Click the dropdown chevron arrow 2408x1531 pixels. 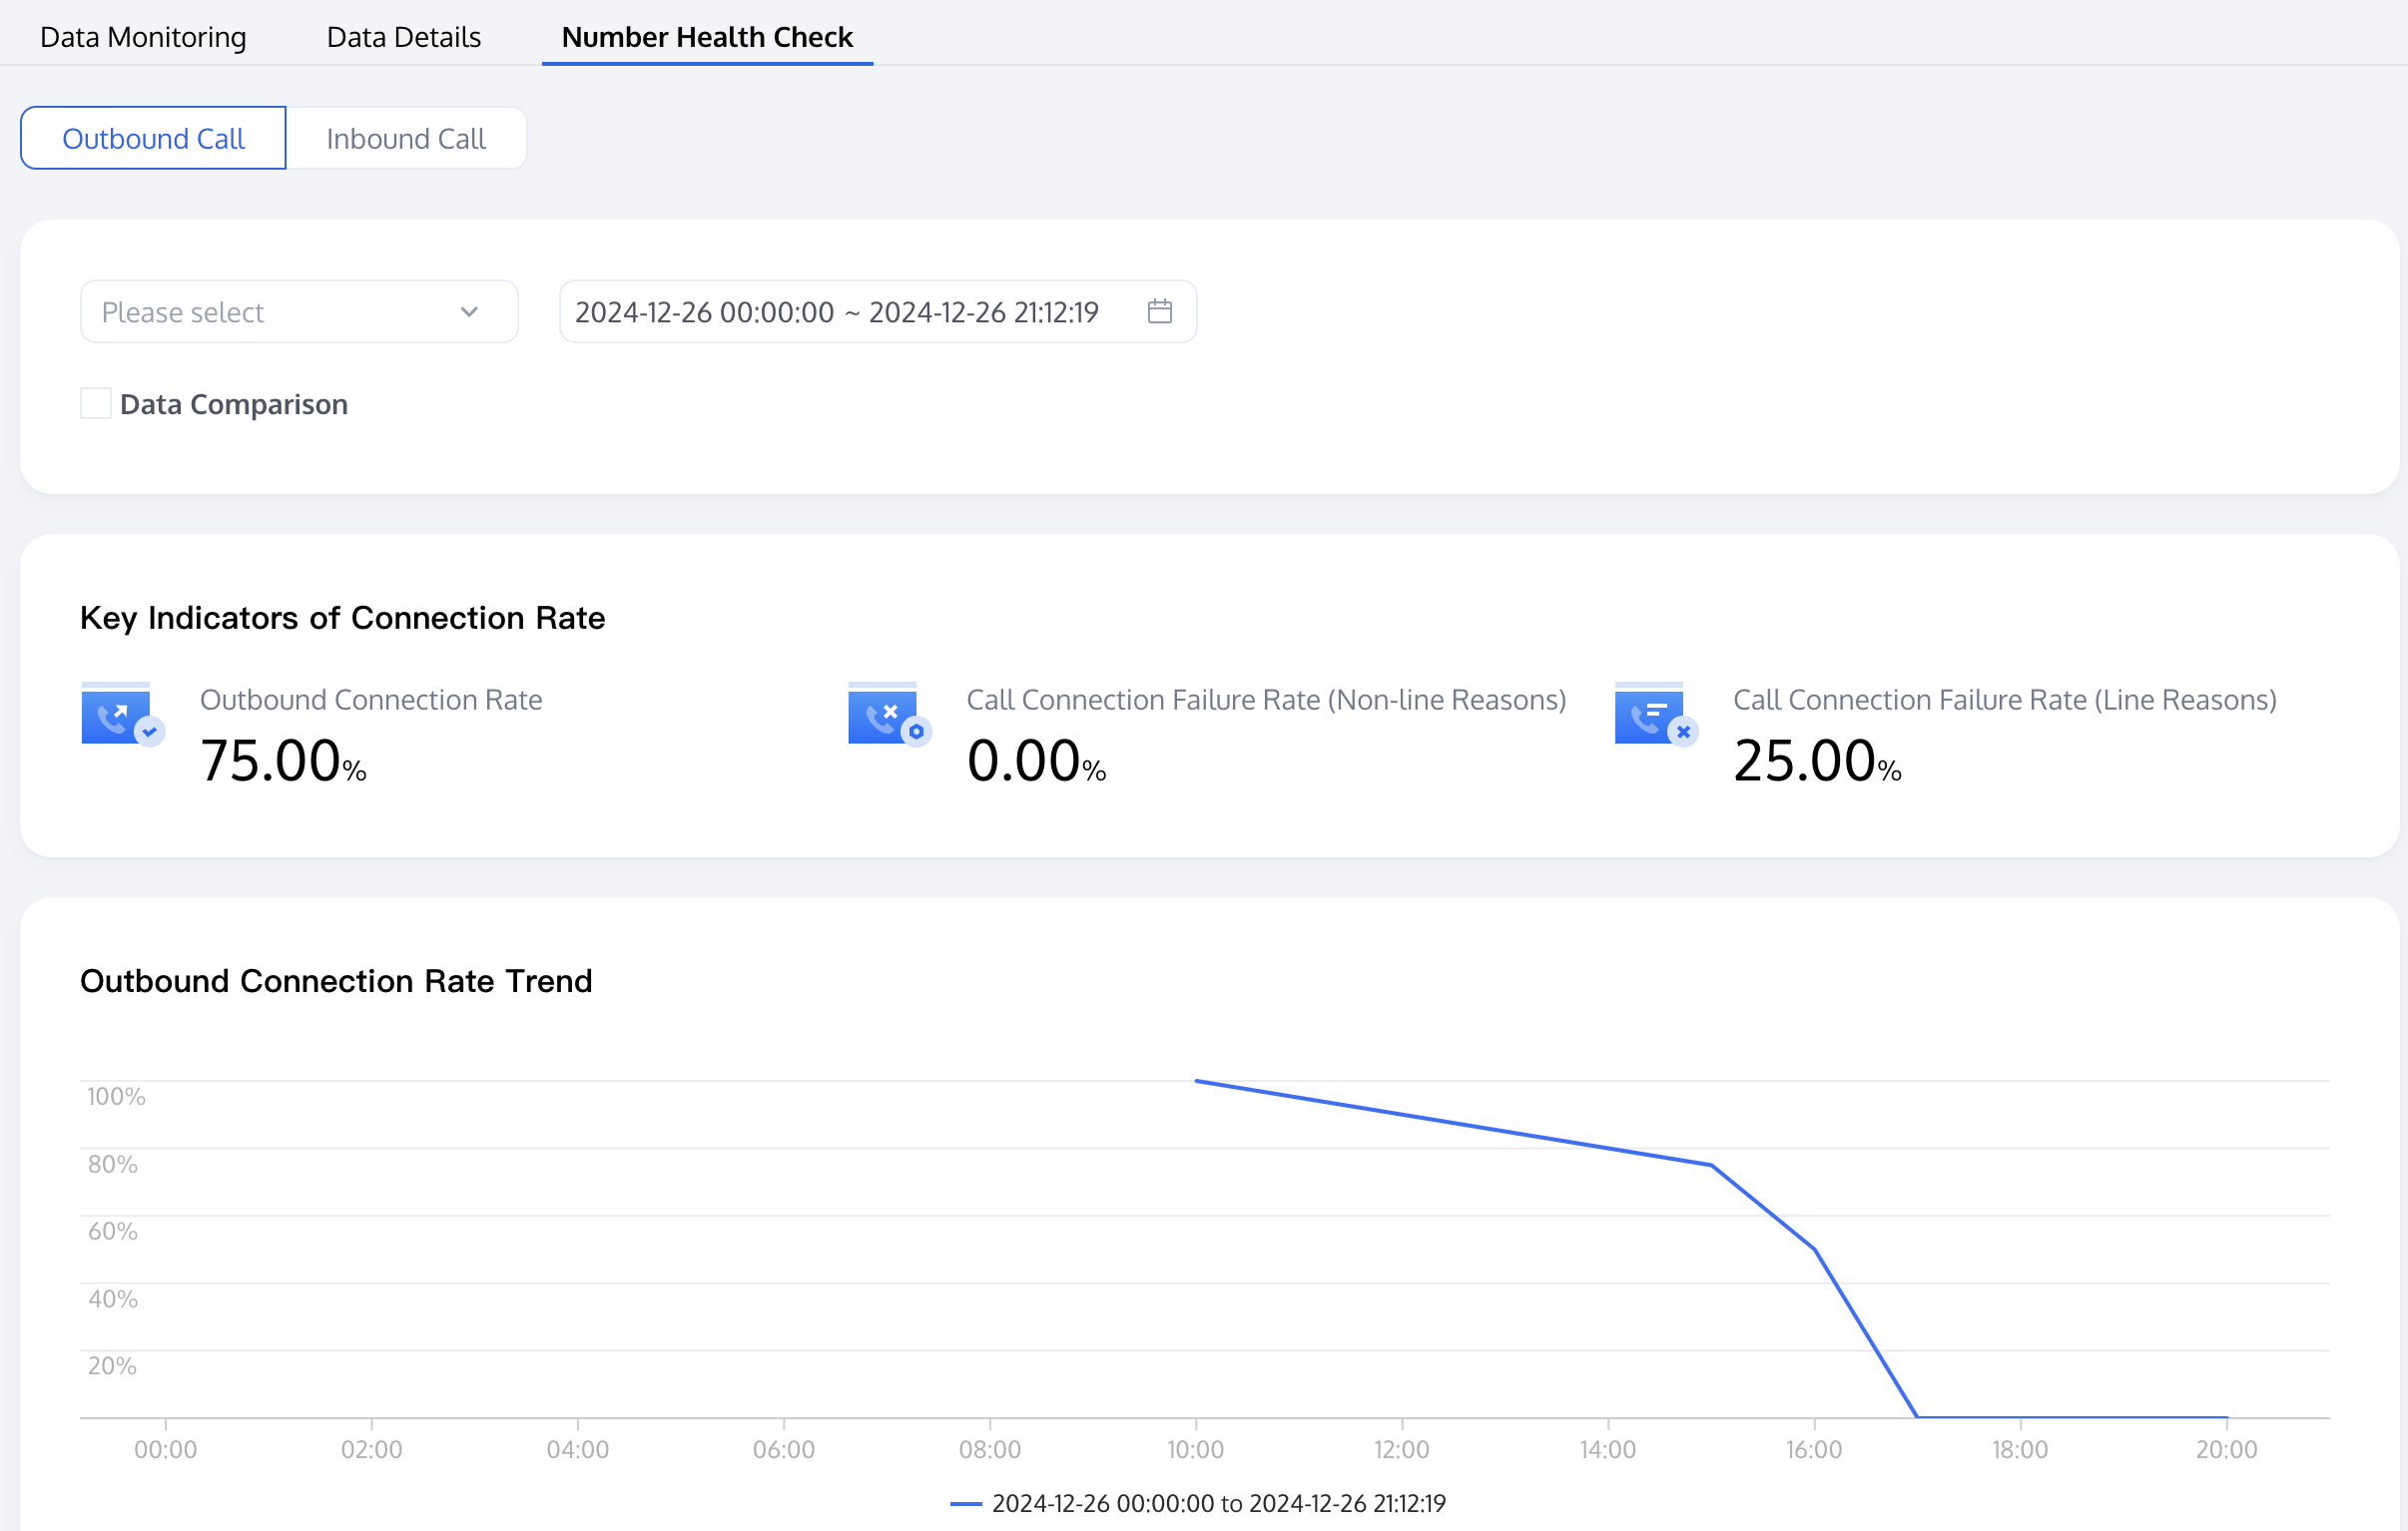(x=469, y=312)
